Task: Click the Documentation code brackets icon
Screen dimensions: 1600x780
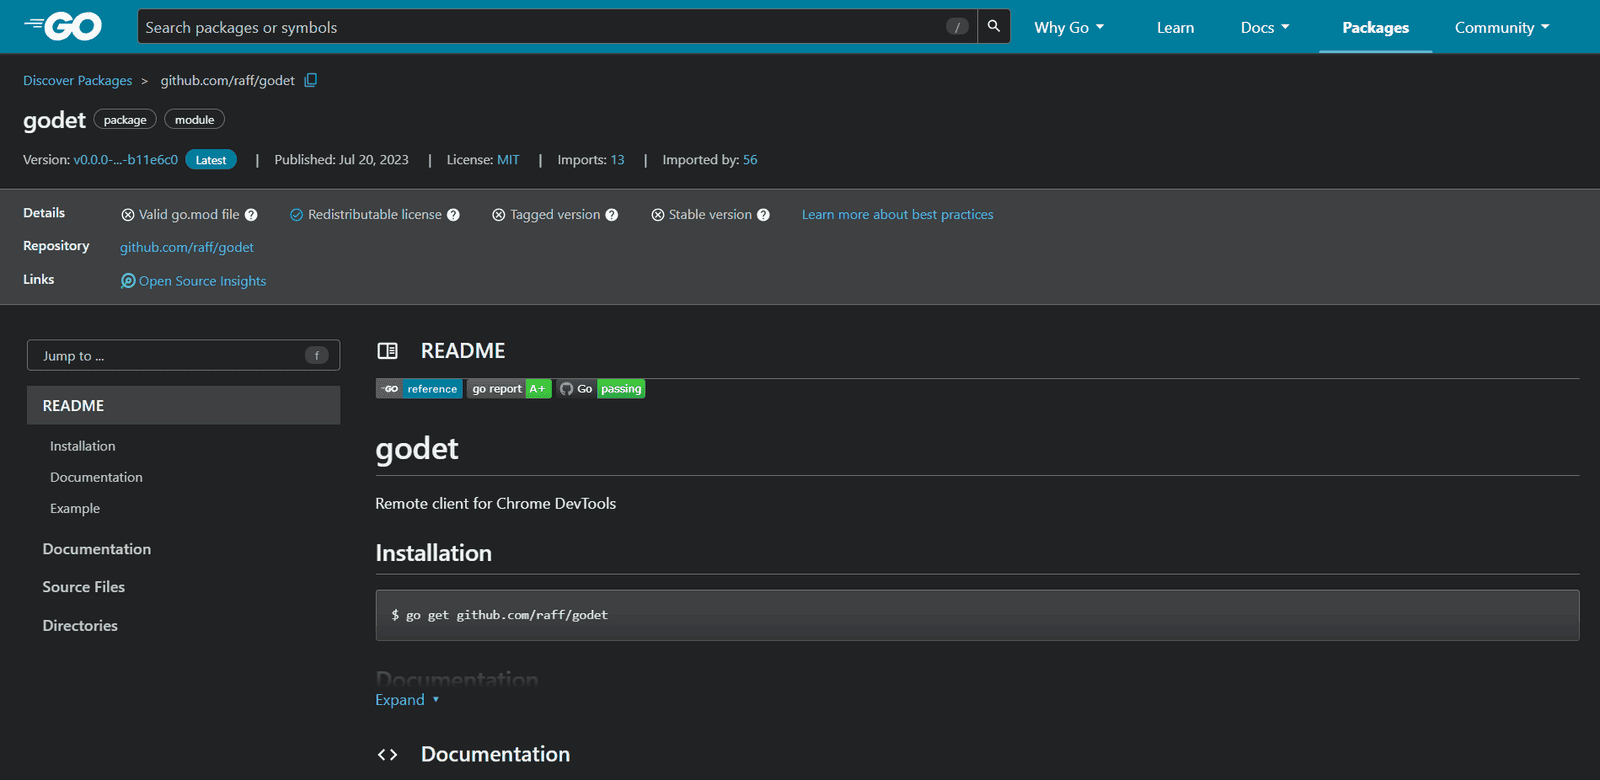Action: pos(388,755)
